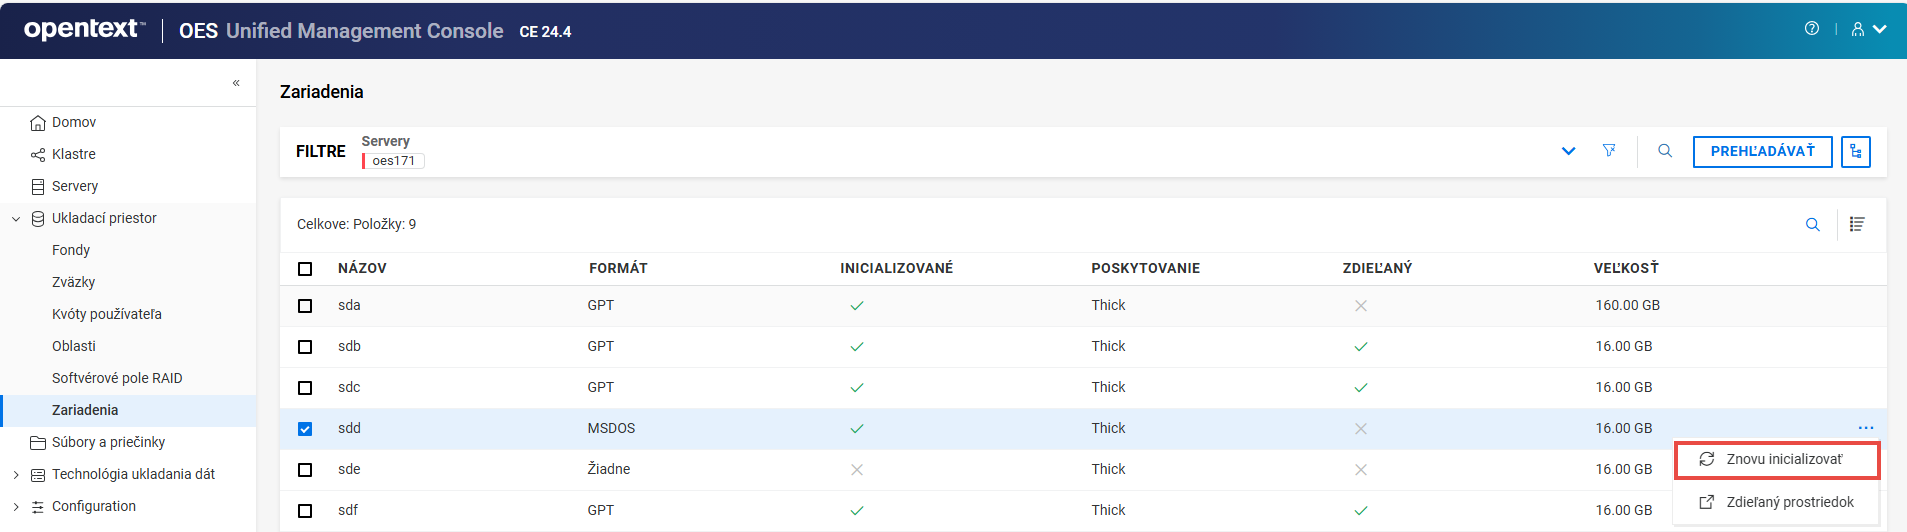
Task: Sort table by VEĽKOSŤ column header
Action: tap(1626, 268)
